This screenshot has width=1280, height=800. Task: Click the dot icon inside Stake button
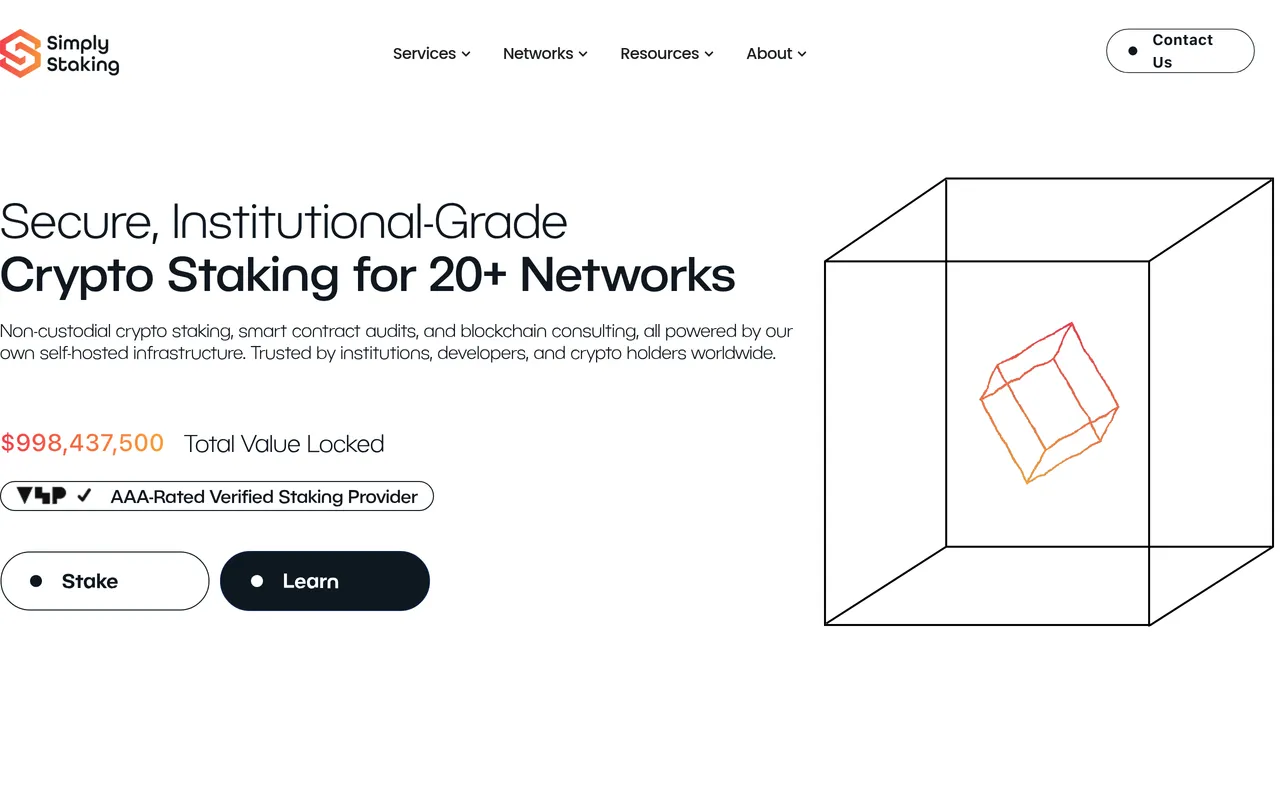[x=36, y=581]
